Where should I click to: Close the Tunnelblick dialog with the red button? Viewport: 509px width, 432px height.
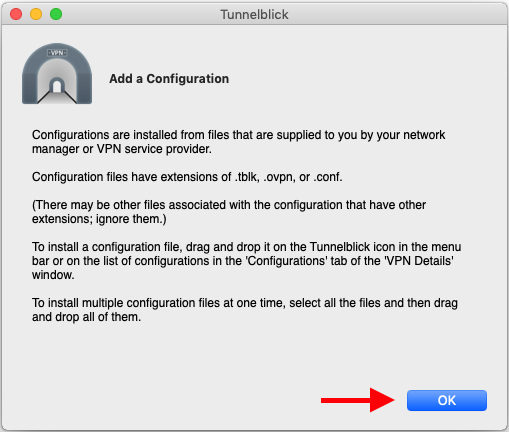tap(16, 14)
